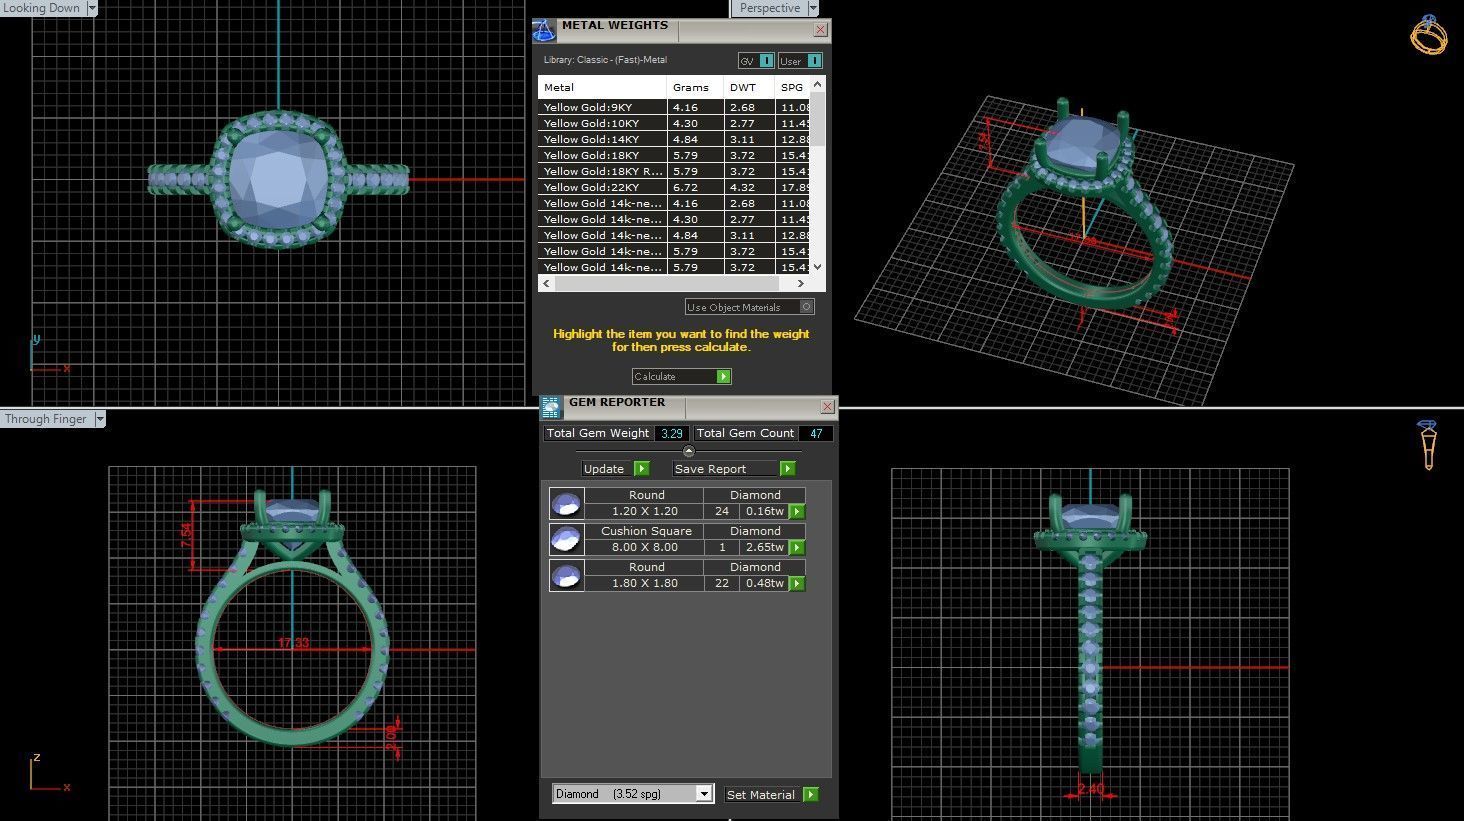Click the green arrow on the Calculate button
The height and width of the screenshot is (821, 1464).
pyautogui.click(x=723, y=376)
